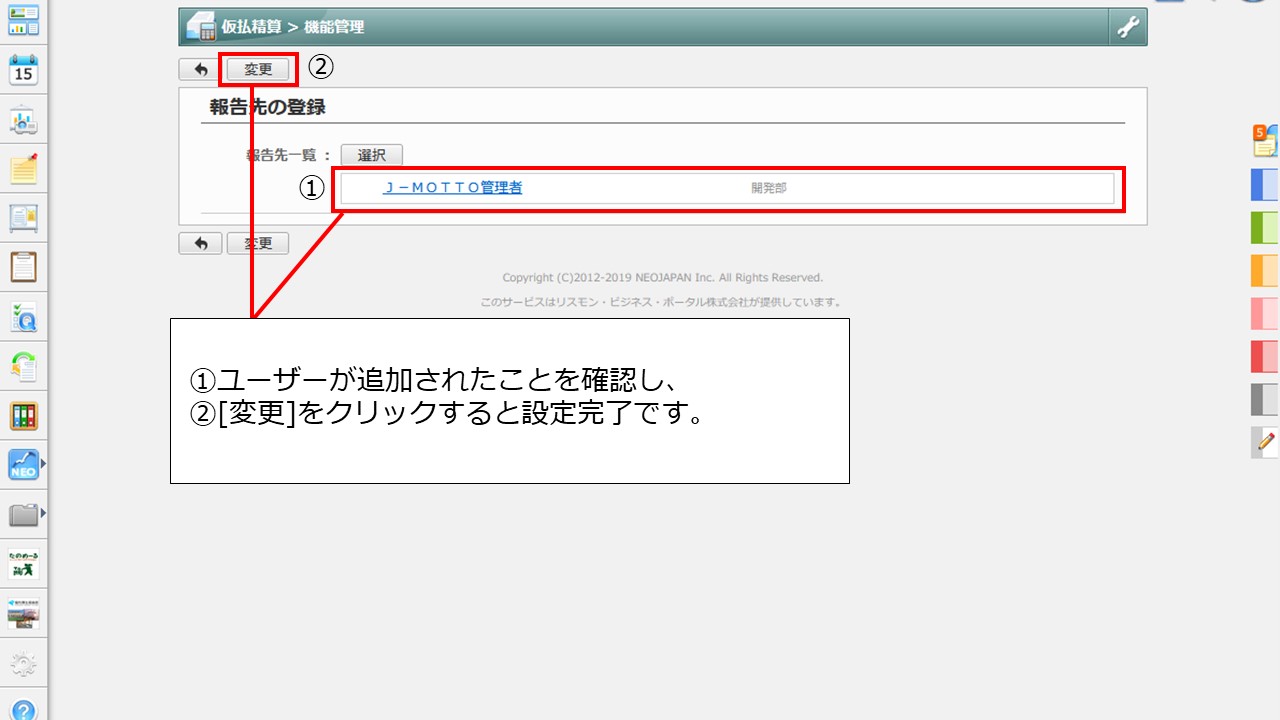Click the 仮払精算 calculator icon in header
Viewport: 1280px width, 720px height.
click(x=201, y=27)
